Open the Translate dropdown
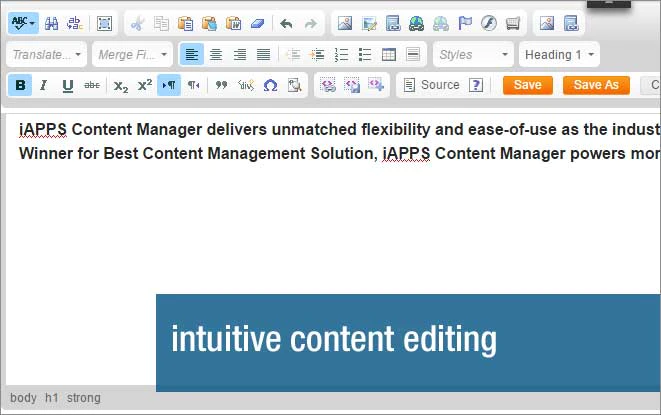Screen dimensions: 661x415 pos(46,54)
